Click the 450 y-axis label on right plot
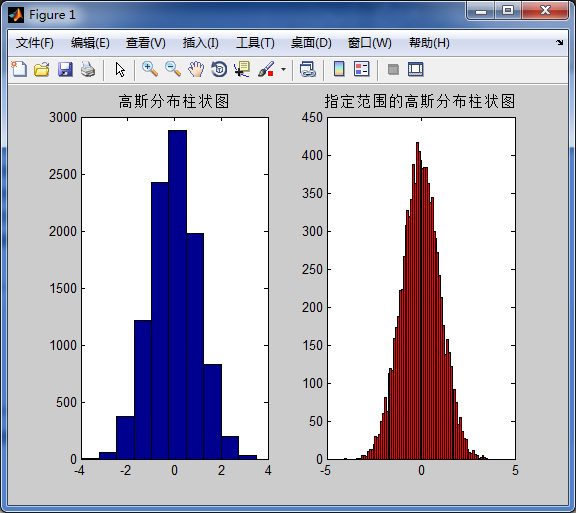 (312, 118)
